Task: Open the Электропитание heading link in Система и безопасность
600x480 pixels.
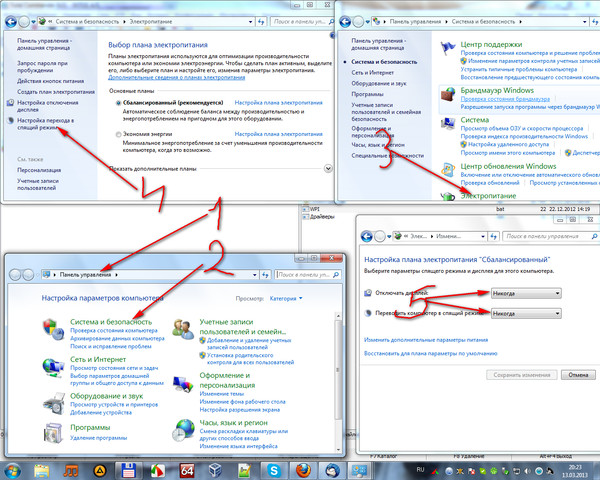Action: click(x=488, y=196)
